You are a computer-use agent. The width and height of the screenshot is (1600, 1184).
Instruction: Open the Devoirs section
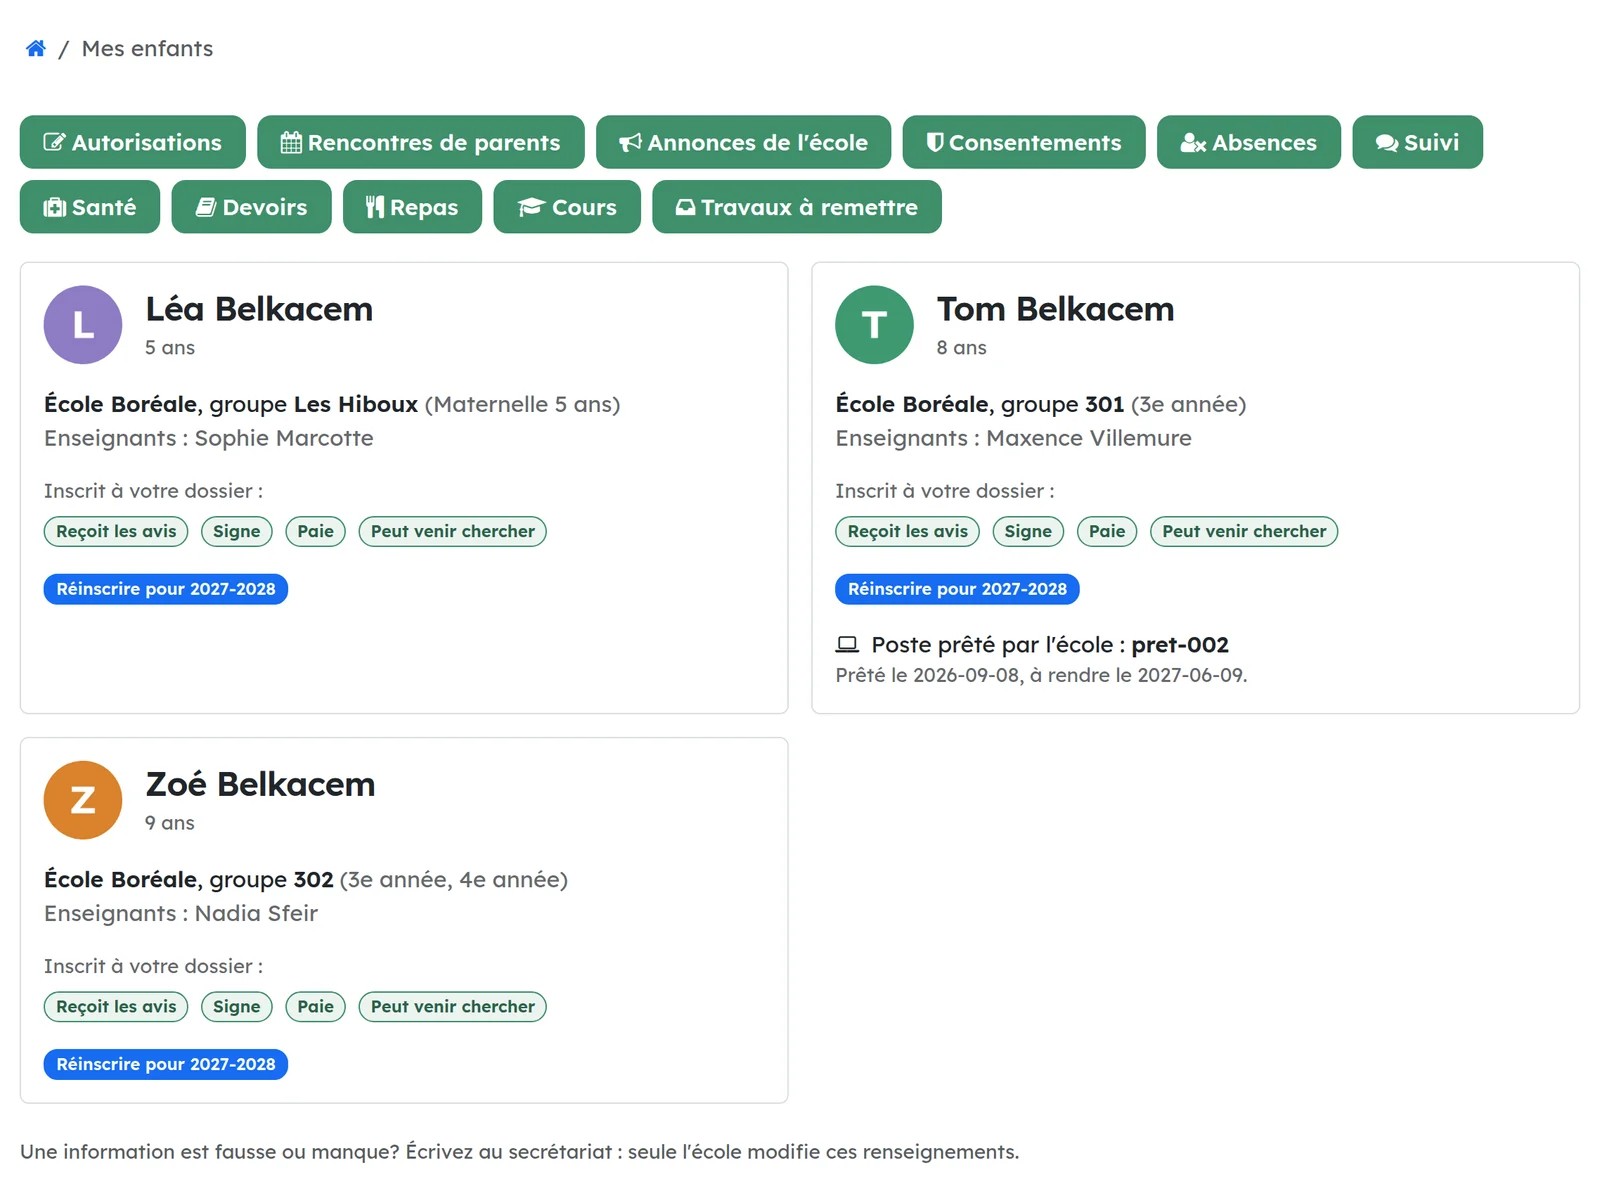[x=251, y=207]
